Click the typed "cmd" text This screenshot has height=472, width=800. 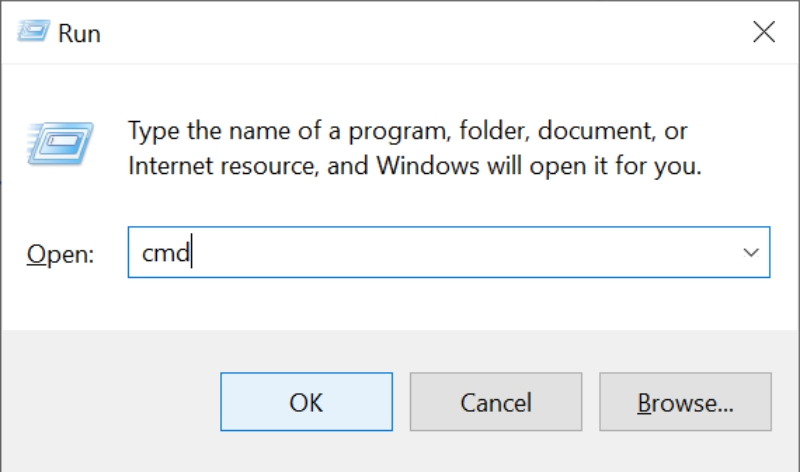coord(166,253)
